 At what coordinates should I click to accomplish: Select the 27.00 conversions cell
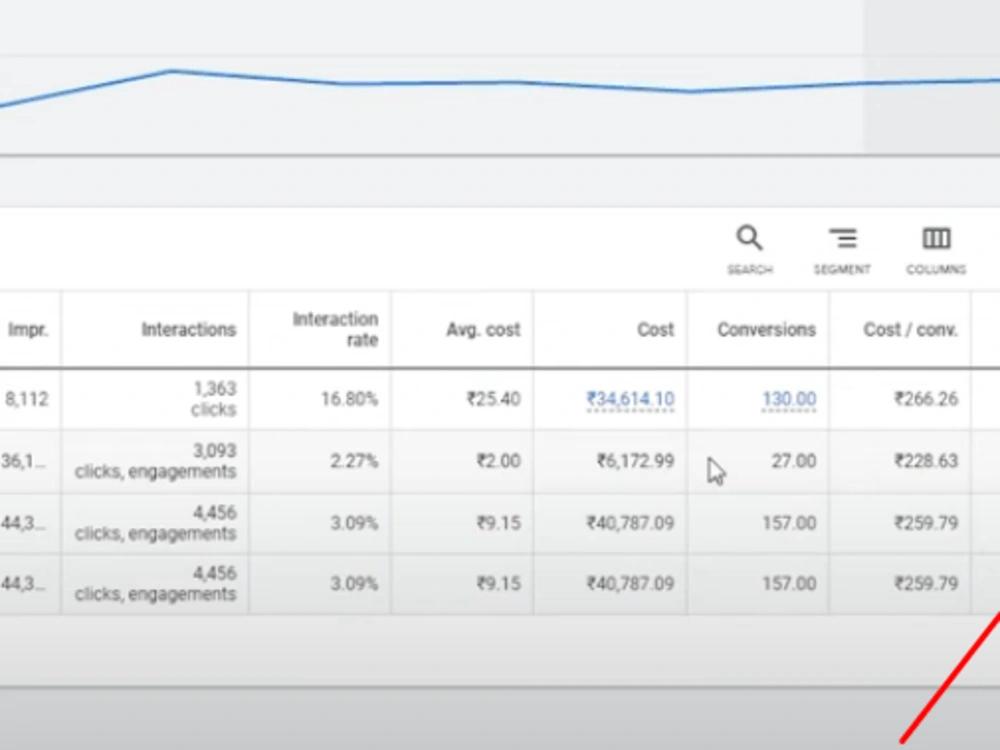click(758, 461)
